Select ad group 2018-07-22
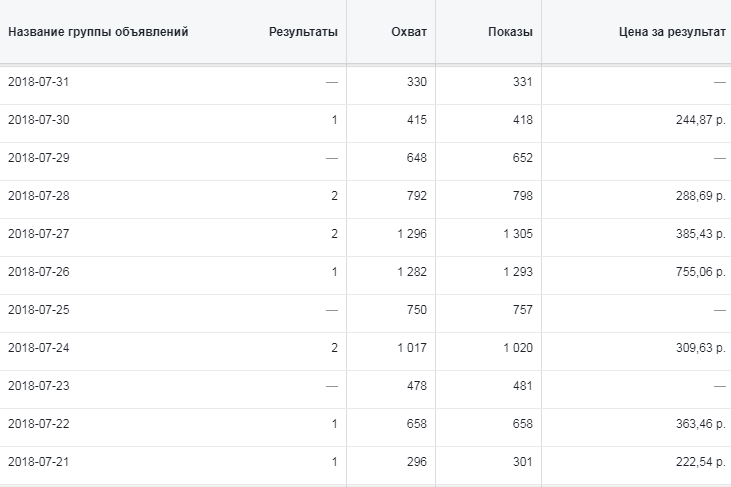 pyautogui.click(x=39, y=424)
